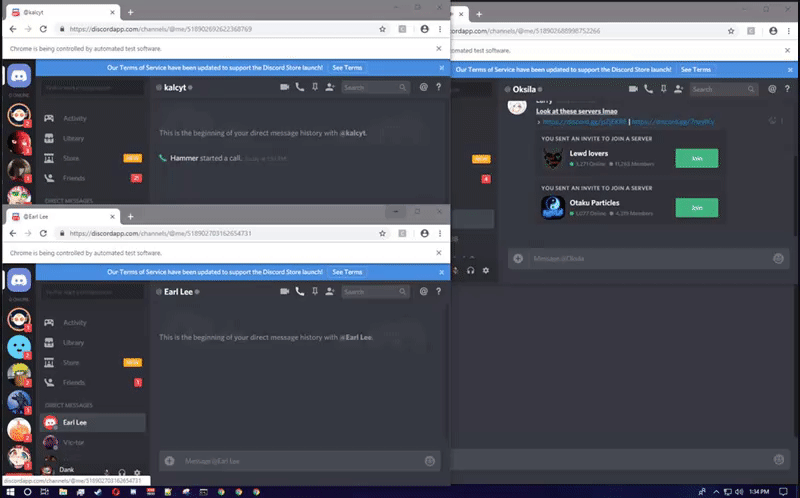Open mentions in Oksila window
This screenshot has width=800, height=498.
click(772, 89)
